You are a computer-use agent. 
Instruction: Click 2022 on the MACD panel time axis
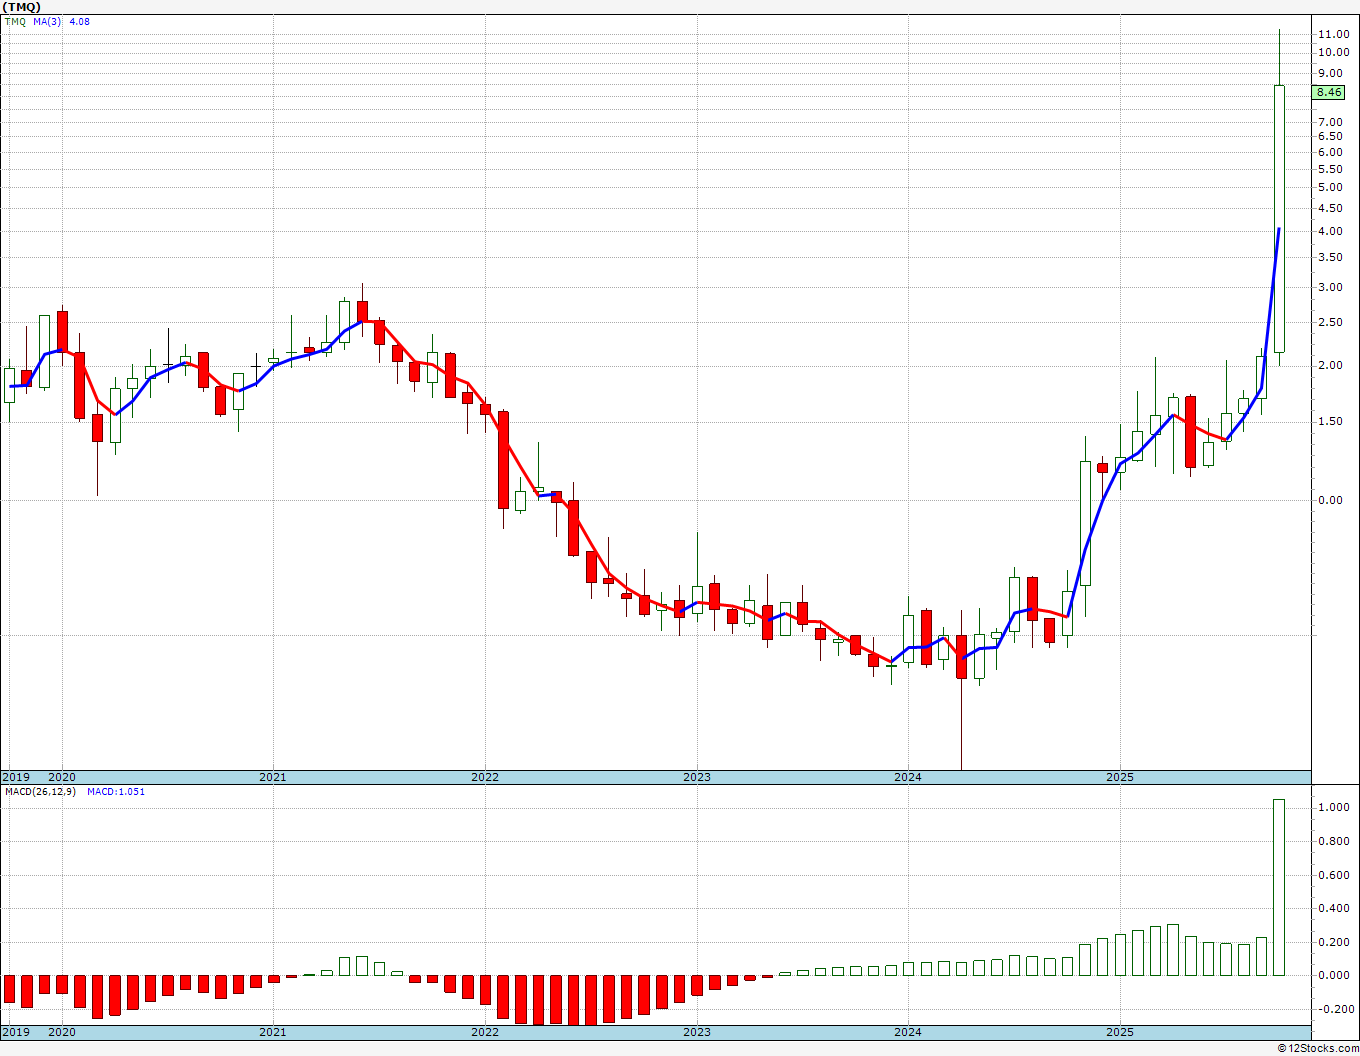[485, 1032]
